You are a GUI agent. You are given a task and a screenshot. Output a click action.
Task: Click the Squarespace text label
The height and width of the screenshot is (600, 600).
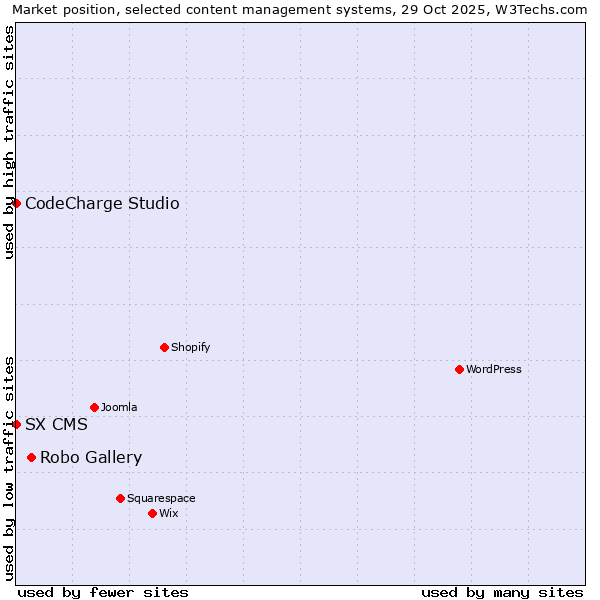click(x=161, y=499)
